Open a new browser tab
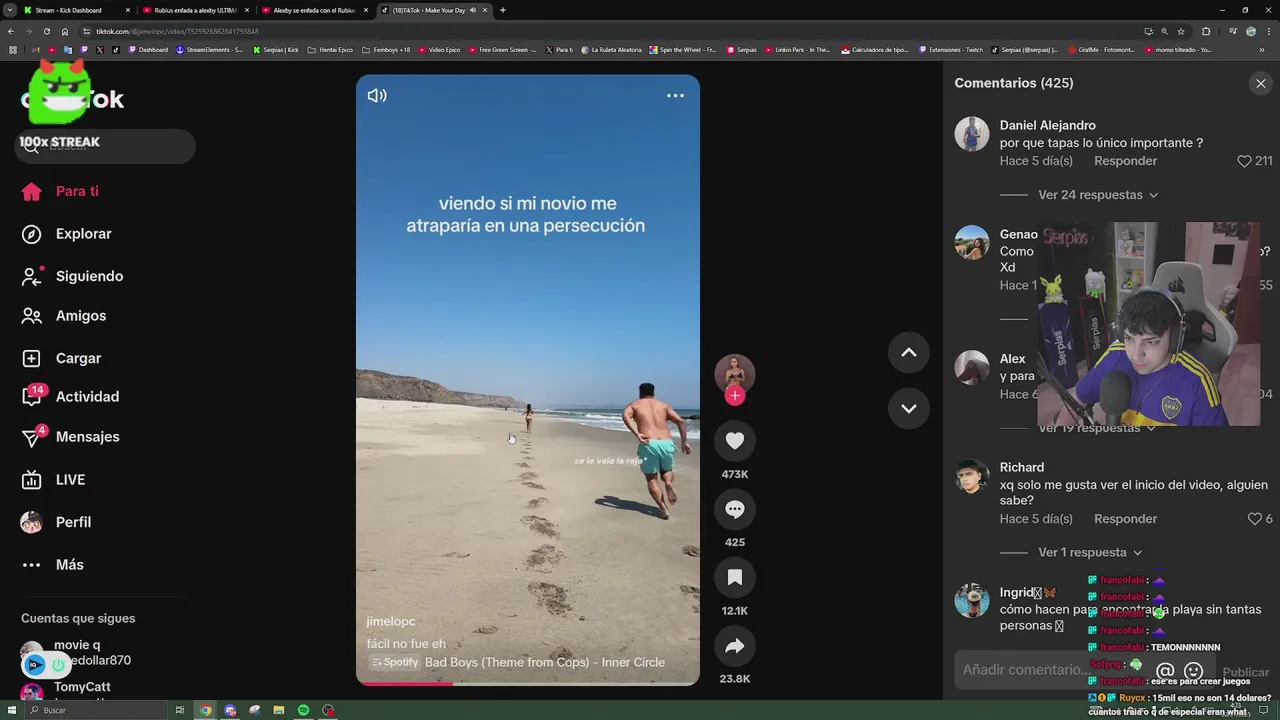The image size is (1280, 720). (x=502, y=10)
